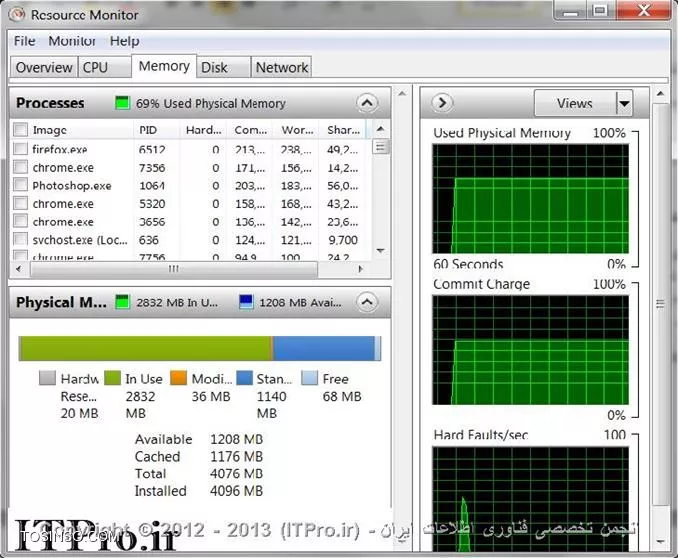Select the Photoshop.exe process name
The width and height of the screenshot is (678, 558).
(x=72, y=186)
